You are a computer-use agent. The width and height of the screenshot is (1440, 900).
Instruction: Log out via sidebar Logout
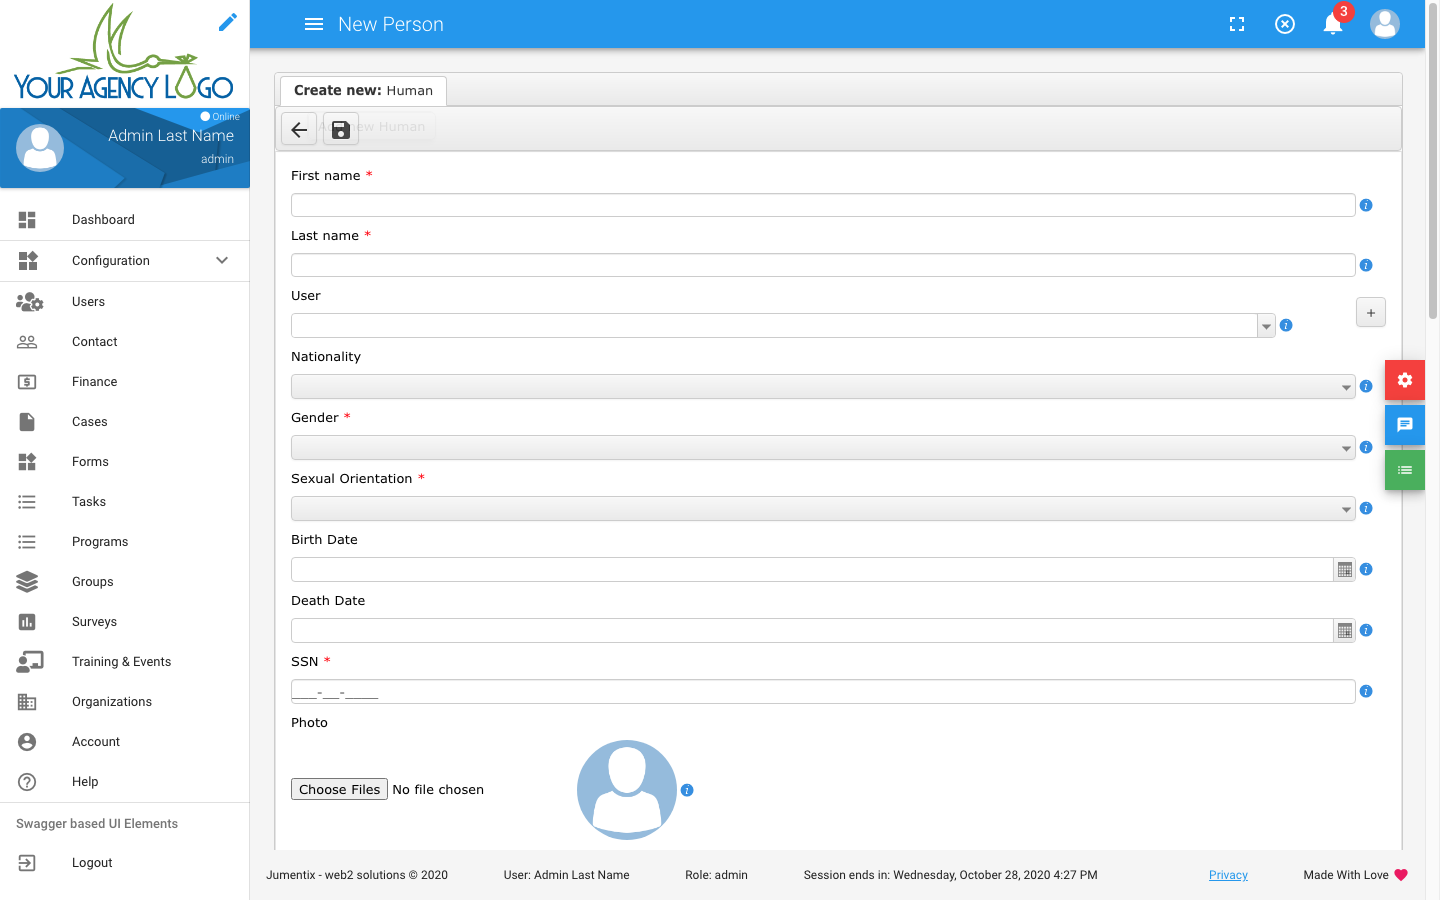coord(125,863)
